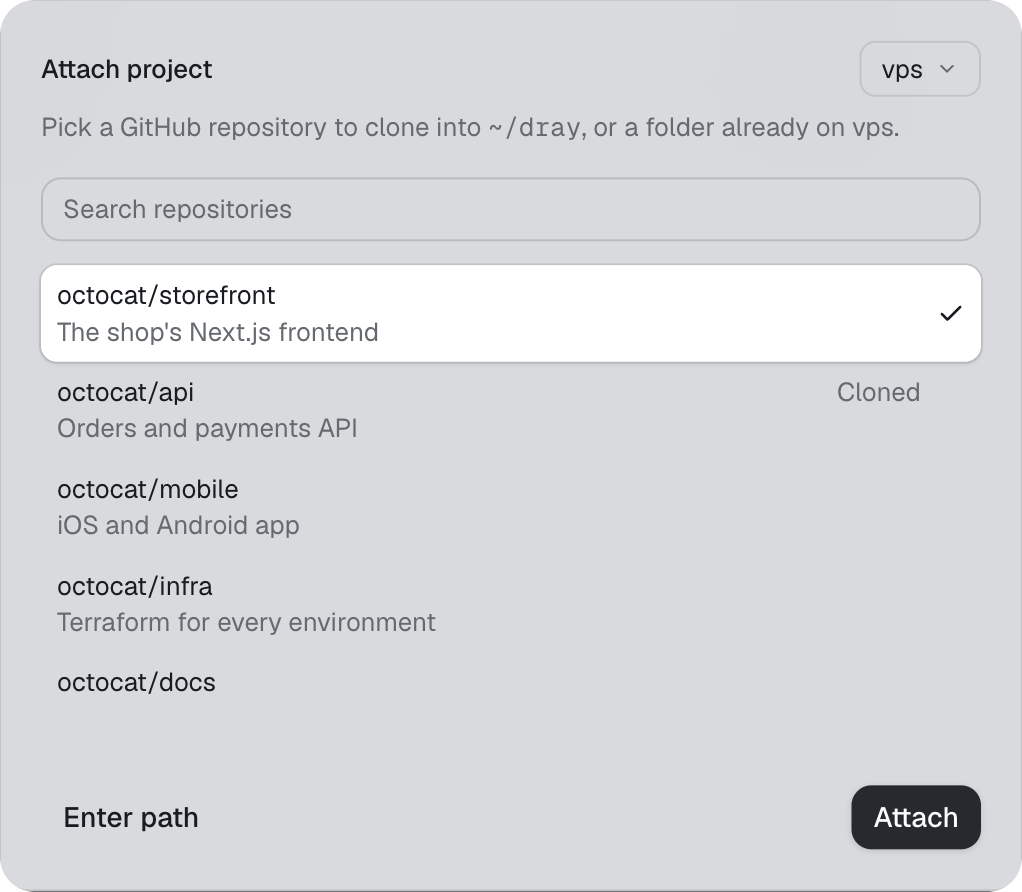Click 'The shop's Next.js frontend' description
The image size is (1022, 892).
(218, 332)
